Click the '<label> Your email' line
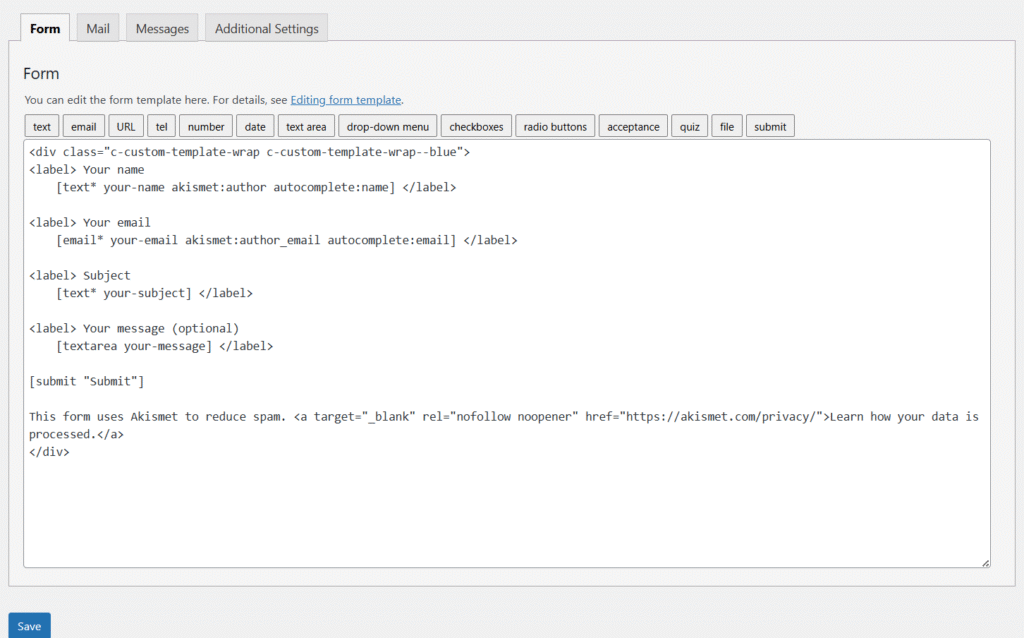The image size is (1024, 638). 90,223
